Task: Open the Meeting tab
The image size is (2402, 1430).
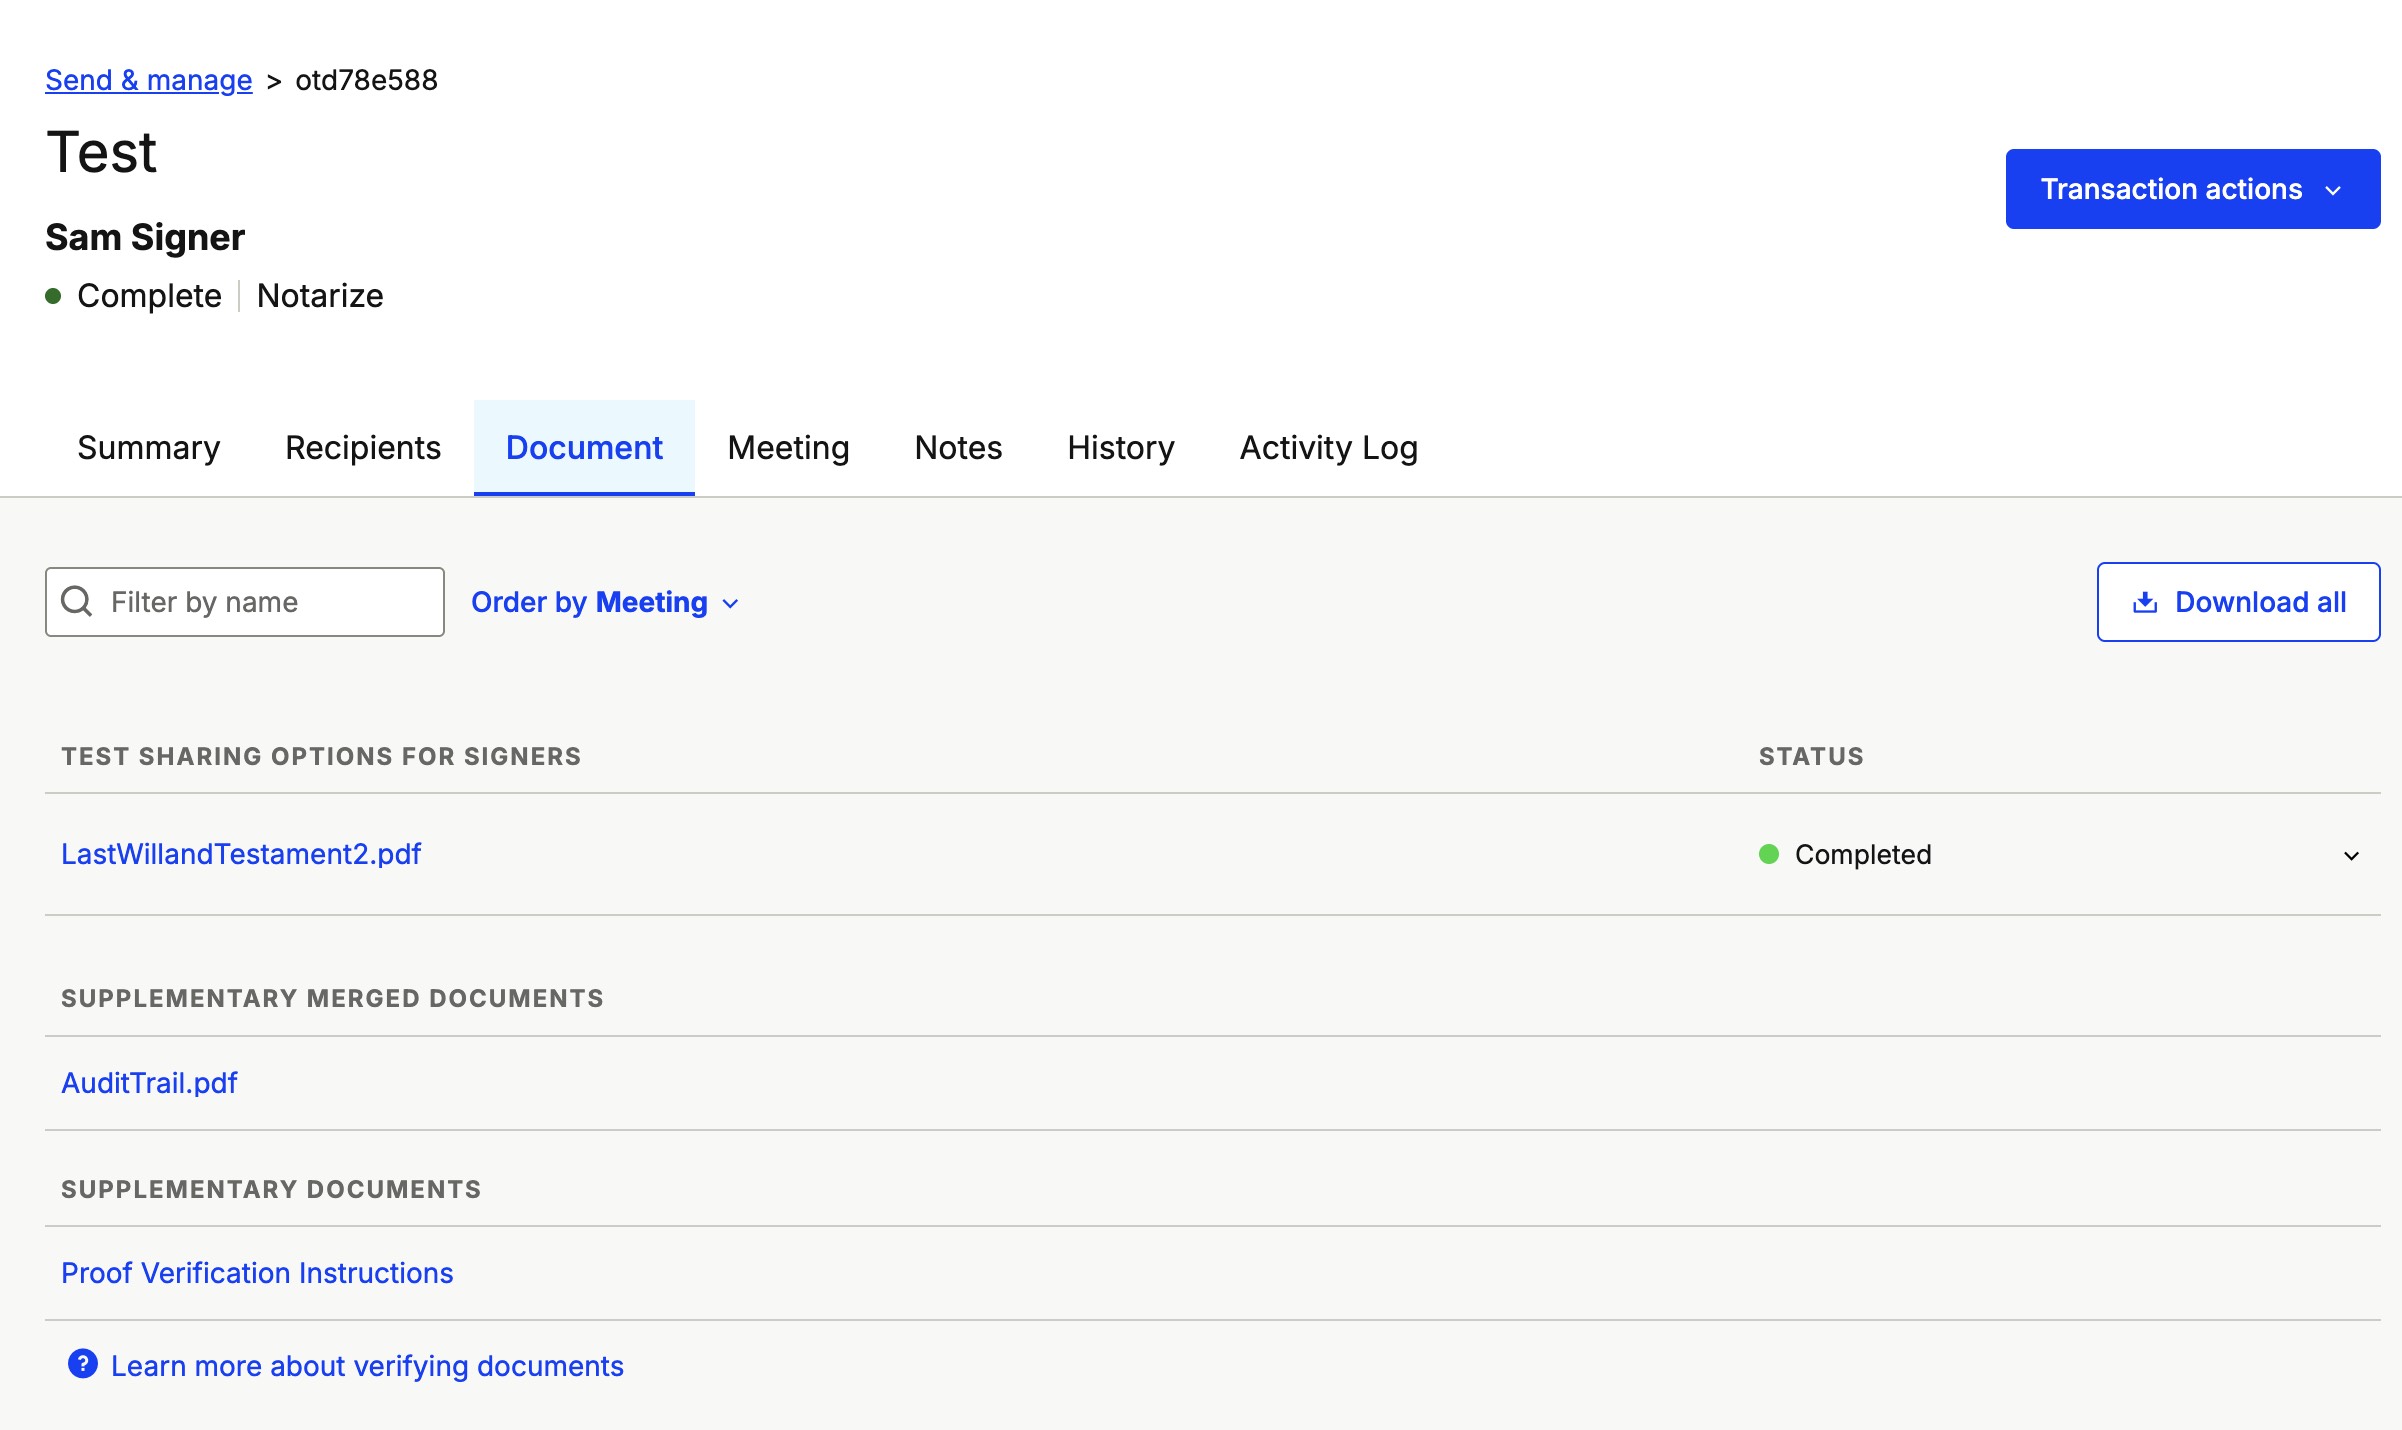Action: point(789,447)
